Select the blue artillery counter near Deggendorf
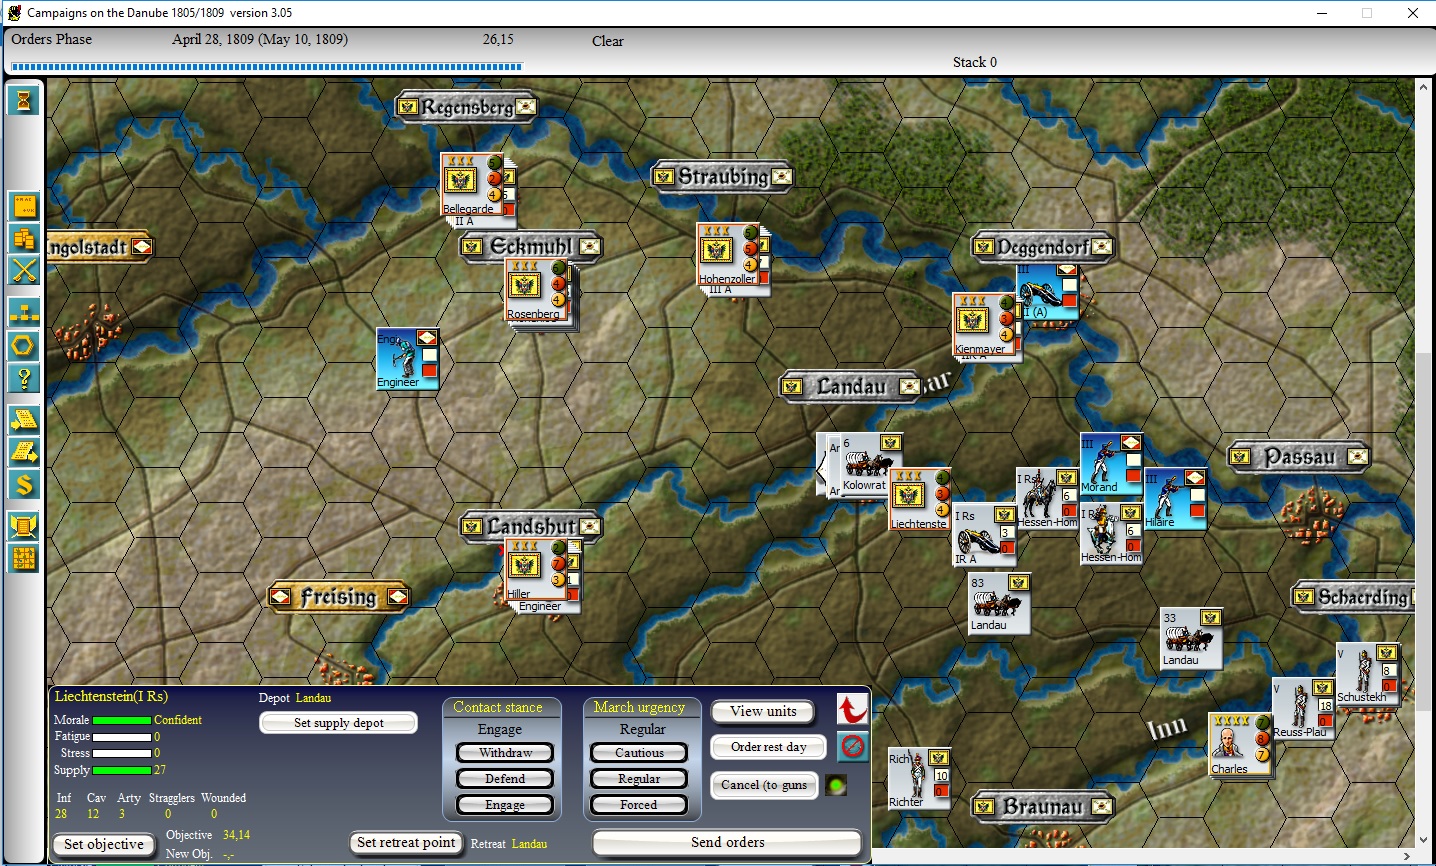This screenshot has height=866, width=1436. [1048, 291]
